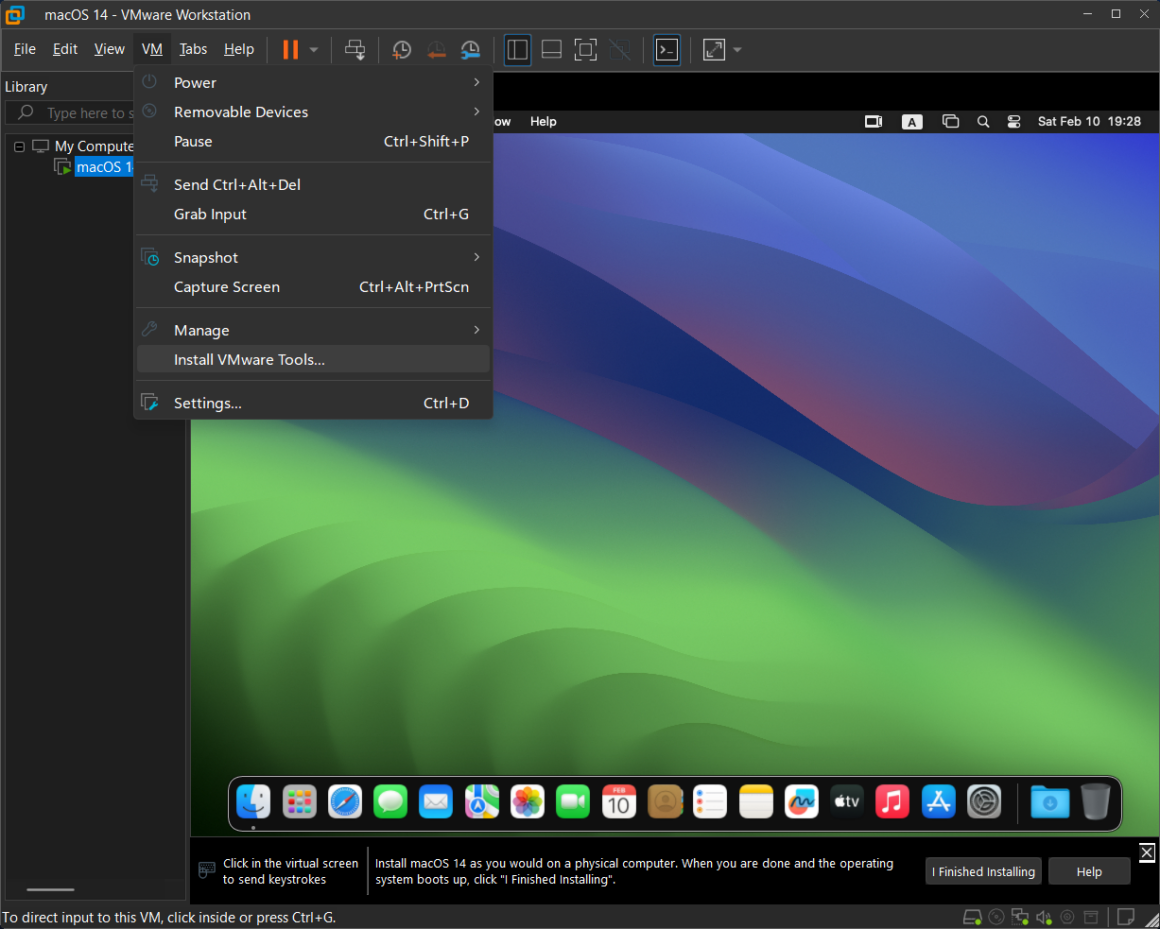Click the macOS input source A icon

(x=912, y=122)
